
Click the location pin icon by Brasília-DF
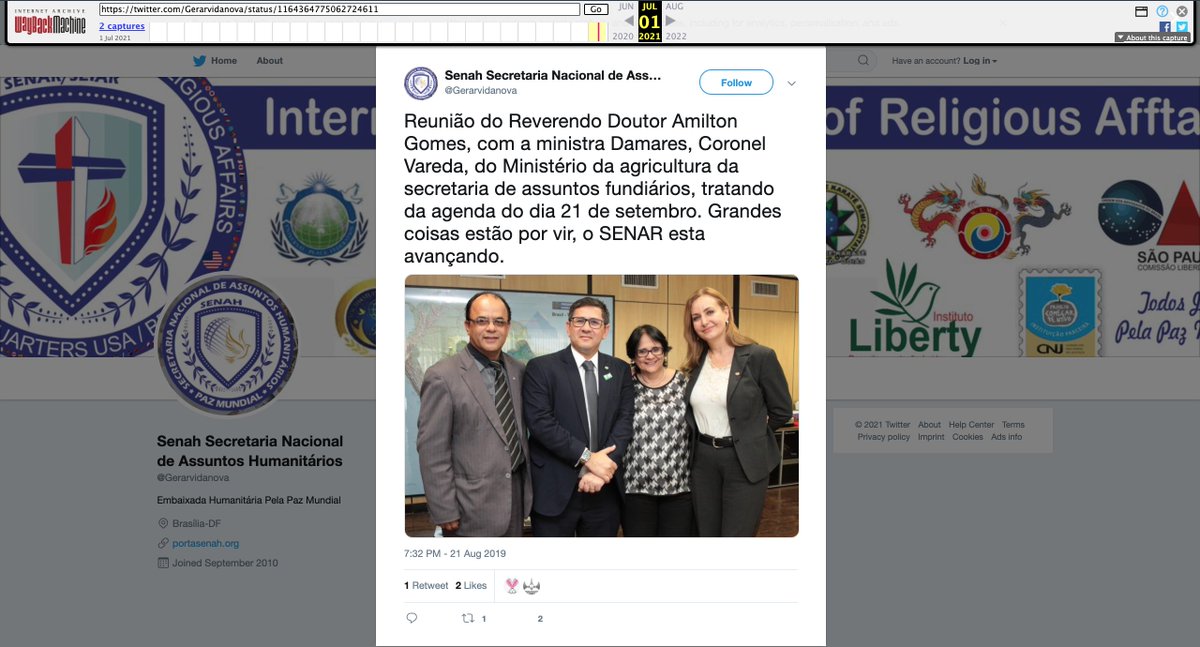163,524
